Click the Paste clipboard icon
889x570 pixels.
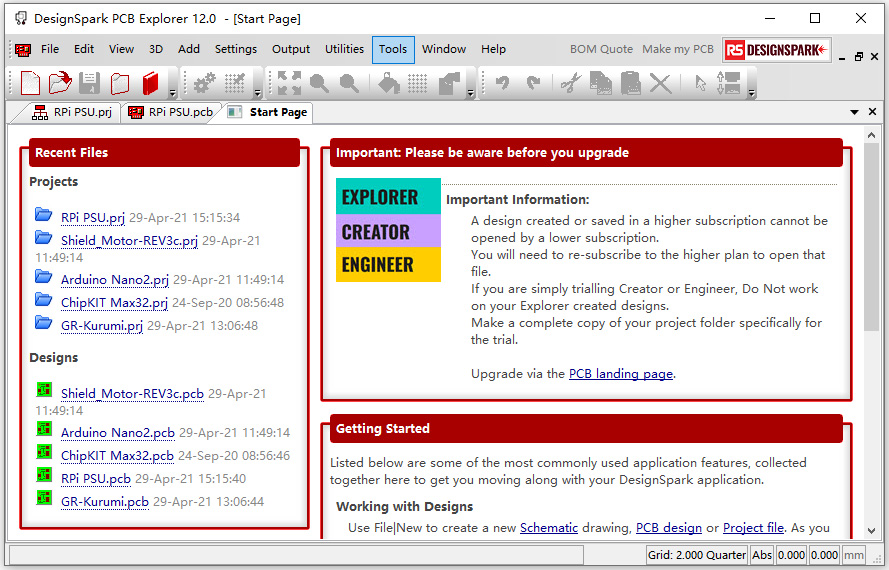pos(630,83)
